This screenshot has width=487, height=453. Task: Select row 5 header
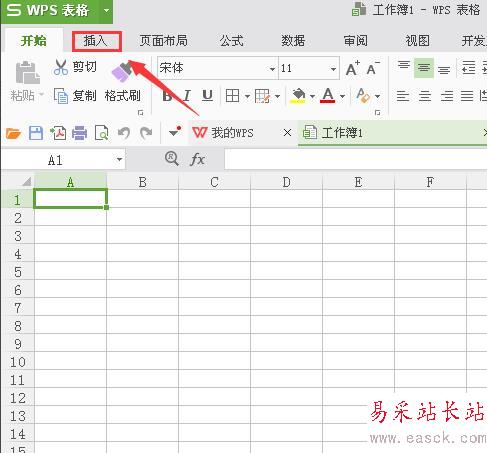pyautogui.click(x=18, y=272)
